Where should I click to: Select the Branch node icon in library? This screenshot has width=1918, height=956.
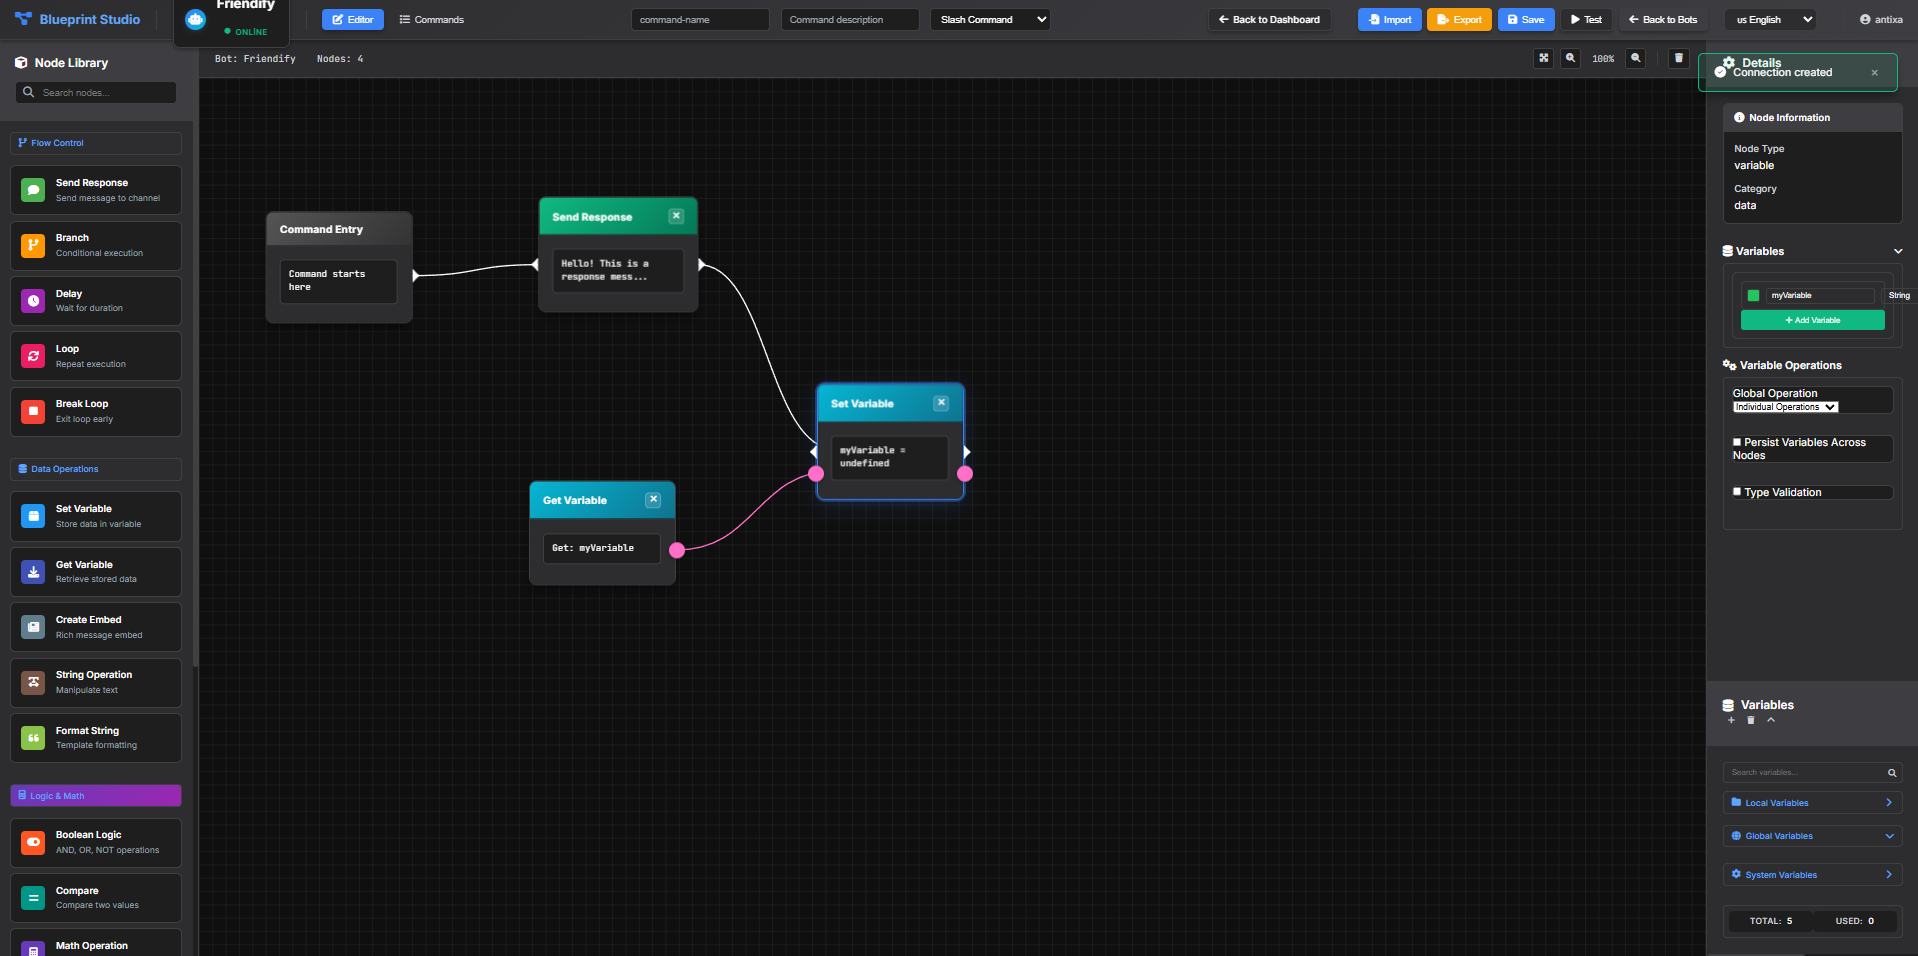33,245
